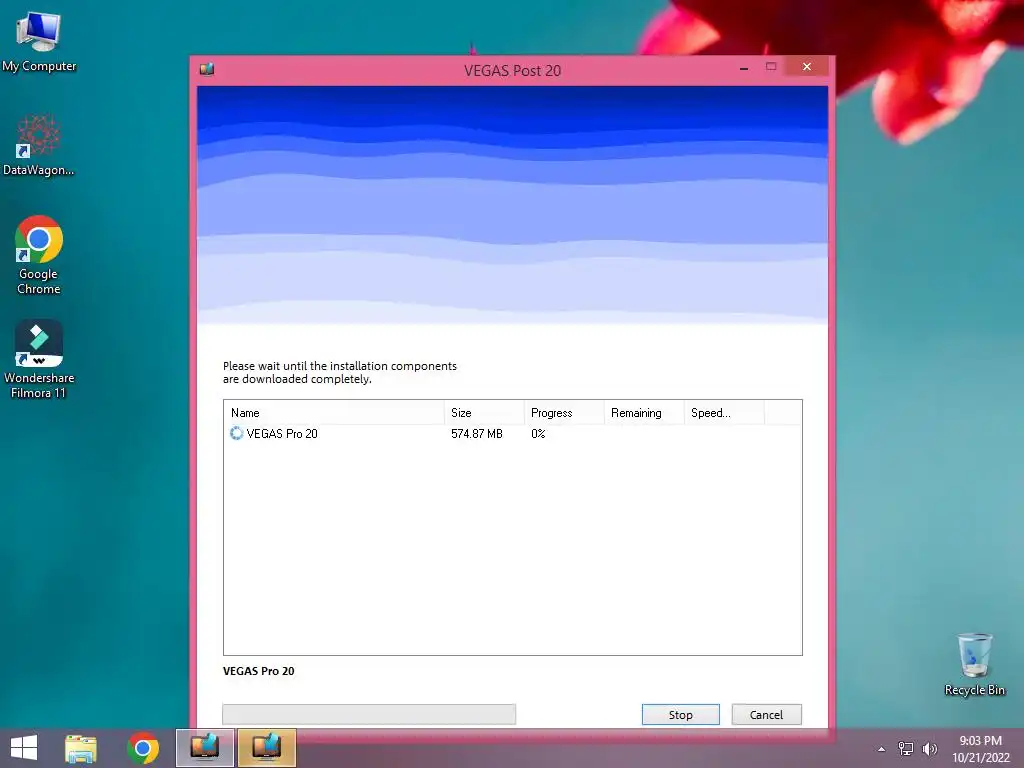1024x768 pixels.
Task: Sort the list by Size column
Action: pyautogui.click(x=484, y=413)
